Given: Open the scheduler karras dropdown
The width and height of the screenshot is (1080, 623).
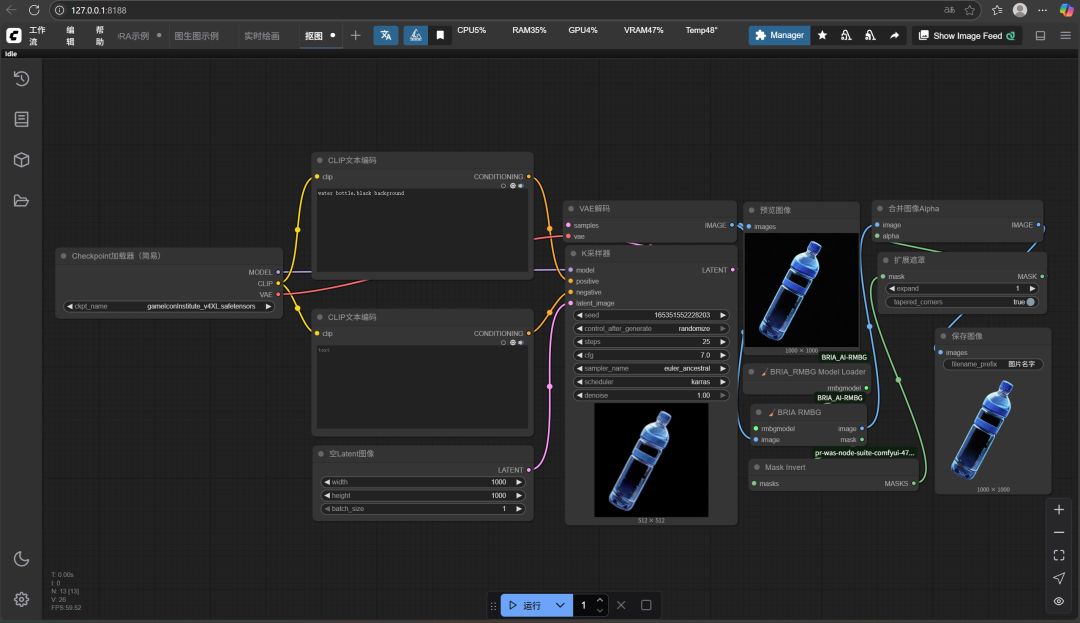Looking at the screenshot, I should coord(651,382).
